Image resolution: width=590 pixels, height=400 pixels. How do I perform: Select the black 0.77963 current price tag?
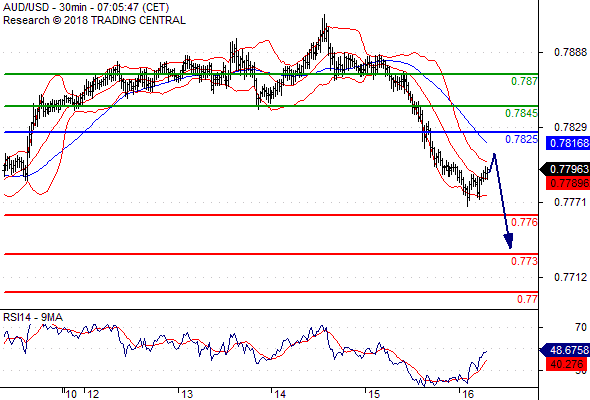coord(565,169)
